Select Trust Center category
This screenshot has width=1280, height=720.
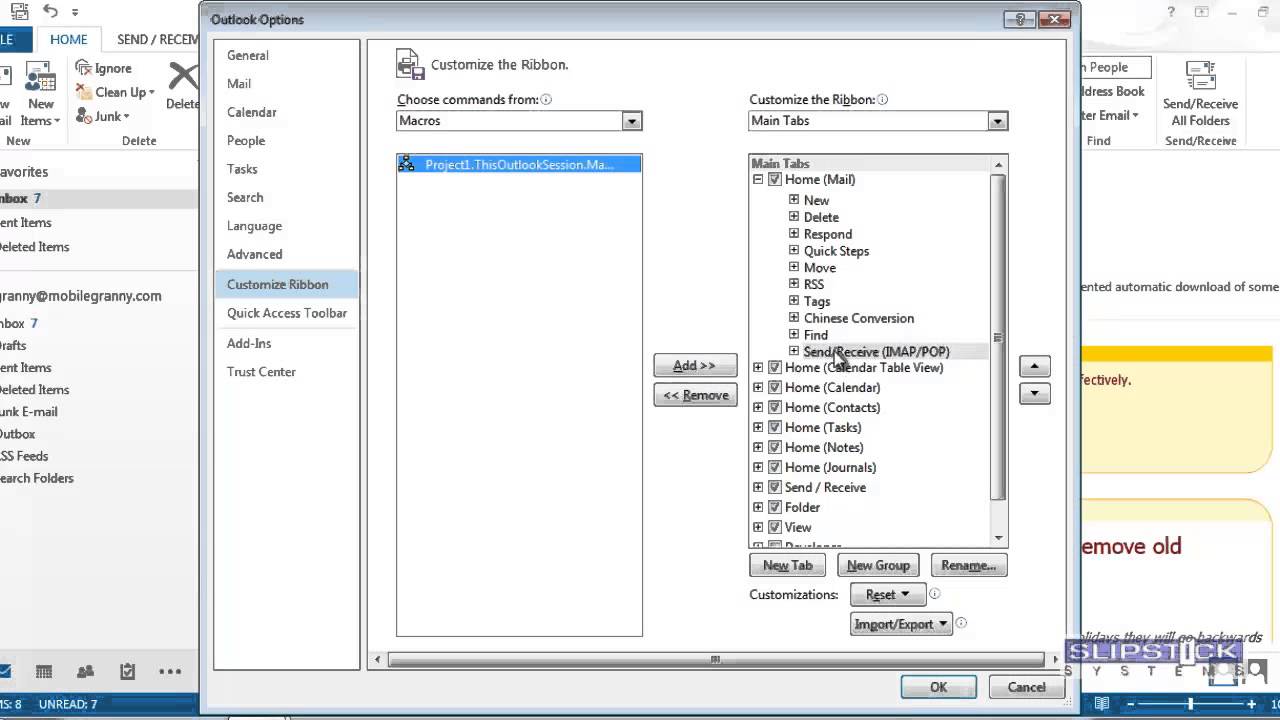point(261,372)
